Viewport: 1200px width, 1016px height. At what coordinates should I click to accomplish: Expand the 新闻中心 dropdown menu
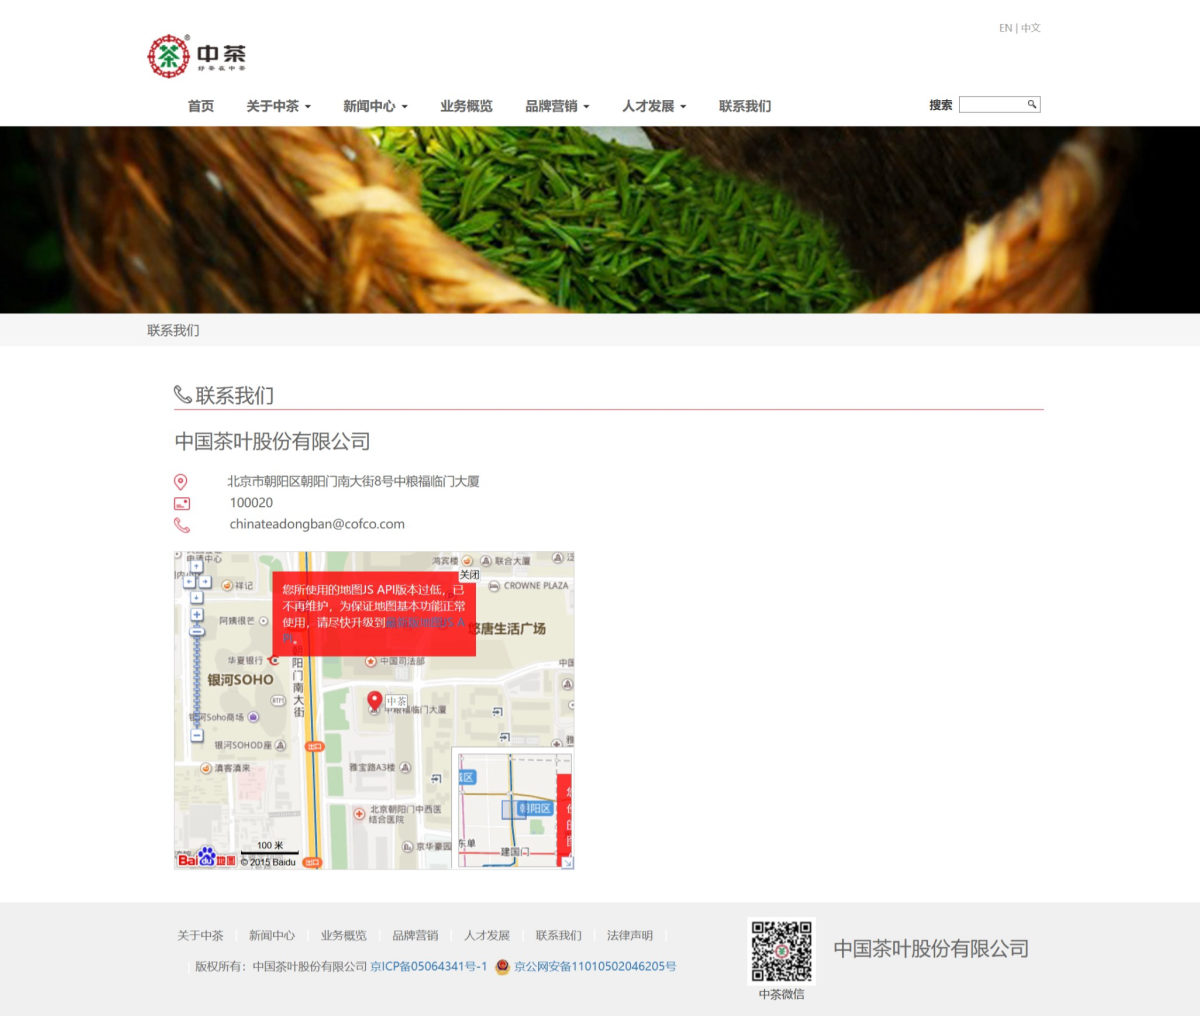375,106
